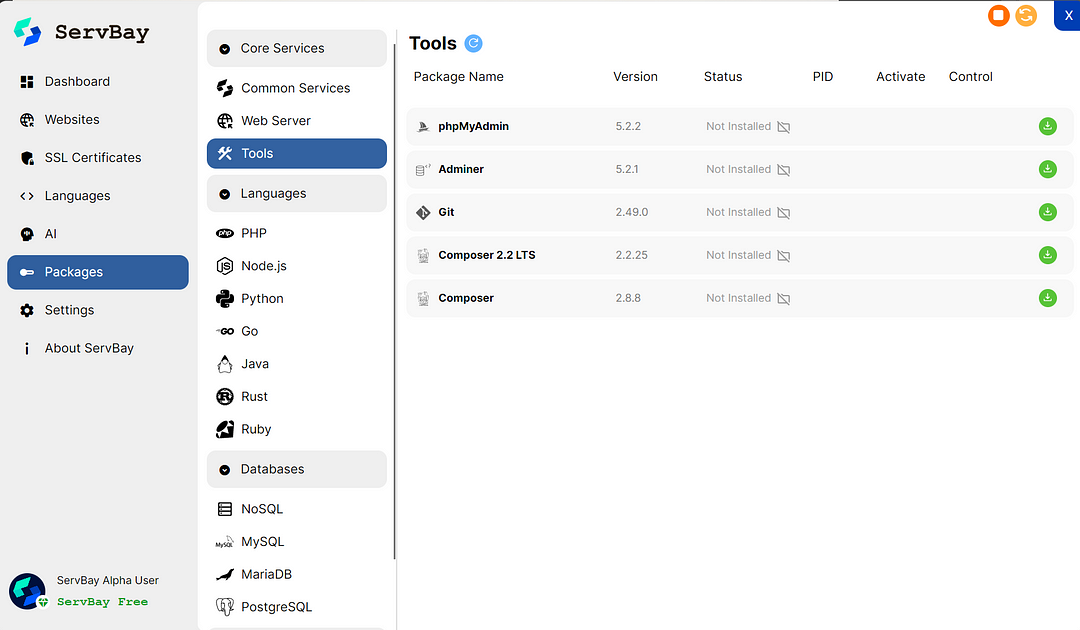
Task: Click the Git diamond icon in package list
Action: point(423,213)
